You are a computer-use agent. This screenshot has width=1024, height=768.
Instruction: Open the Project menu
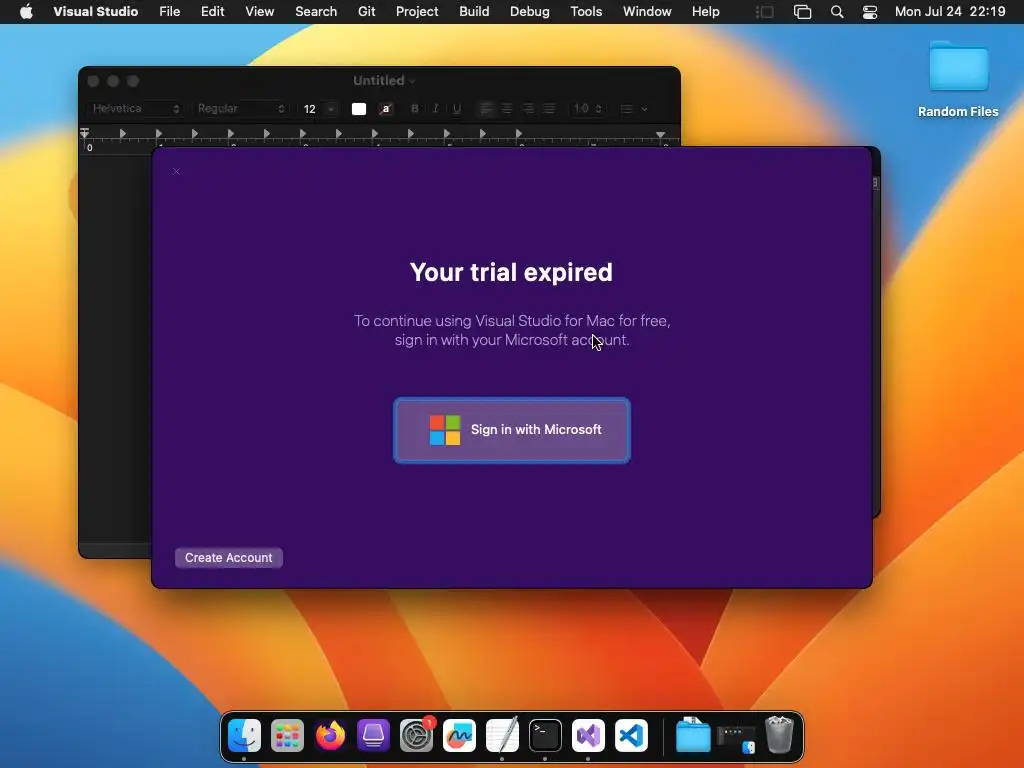(x=417, y=12)
